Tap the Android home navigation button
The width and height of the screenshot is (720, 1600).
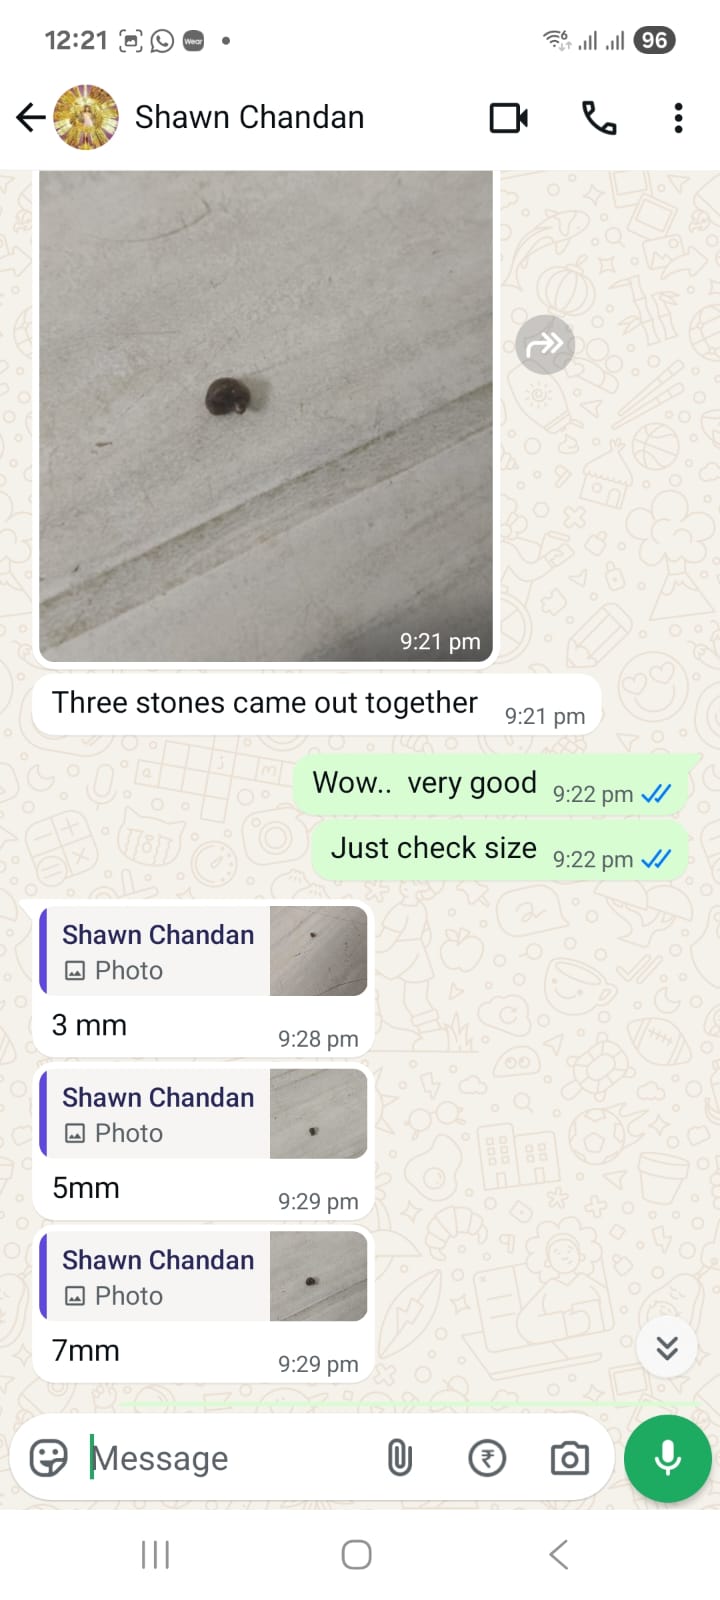357,1555
